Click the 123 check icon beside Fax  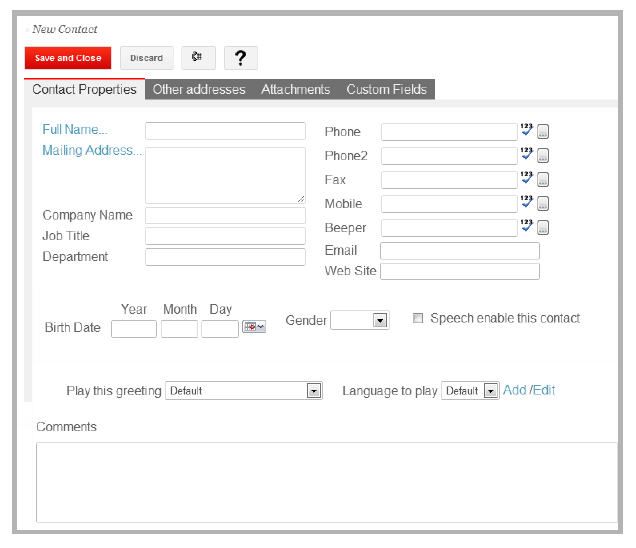pyautogui.click(x=527, y=178)
